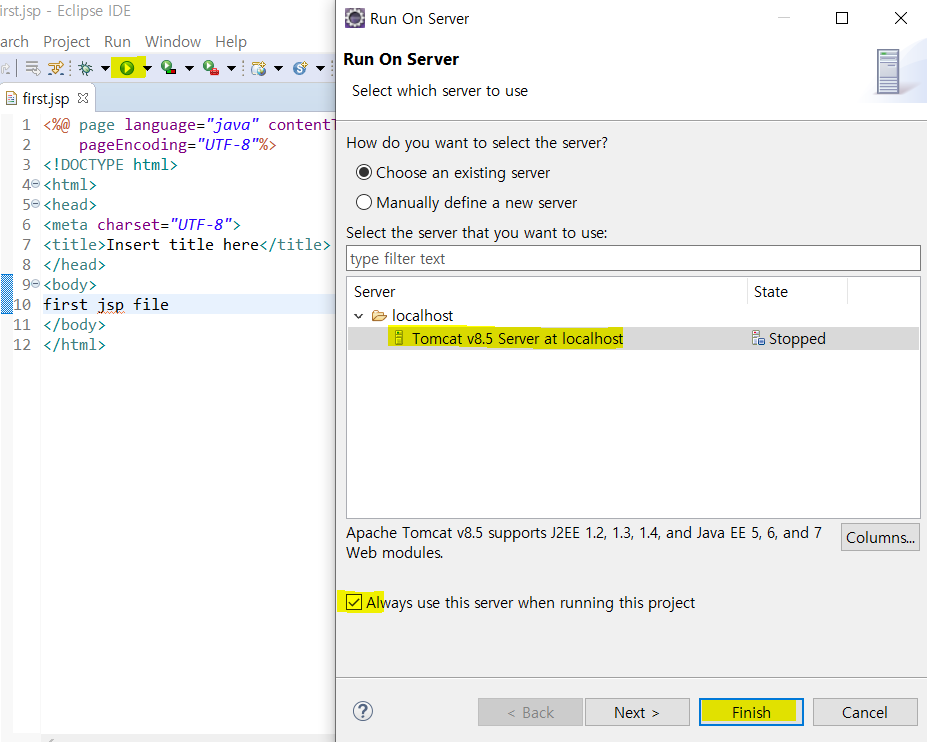Click 'first jsp file' text on line 10

[x=106, y=304]
